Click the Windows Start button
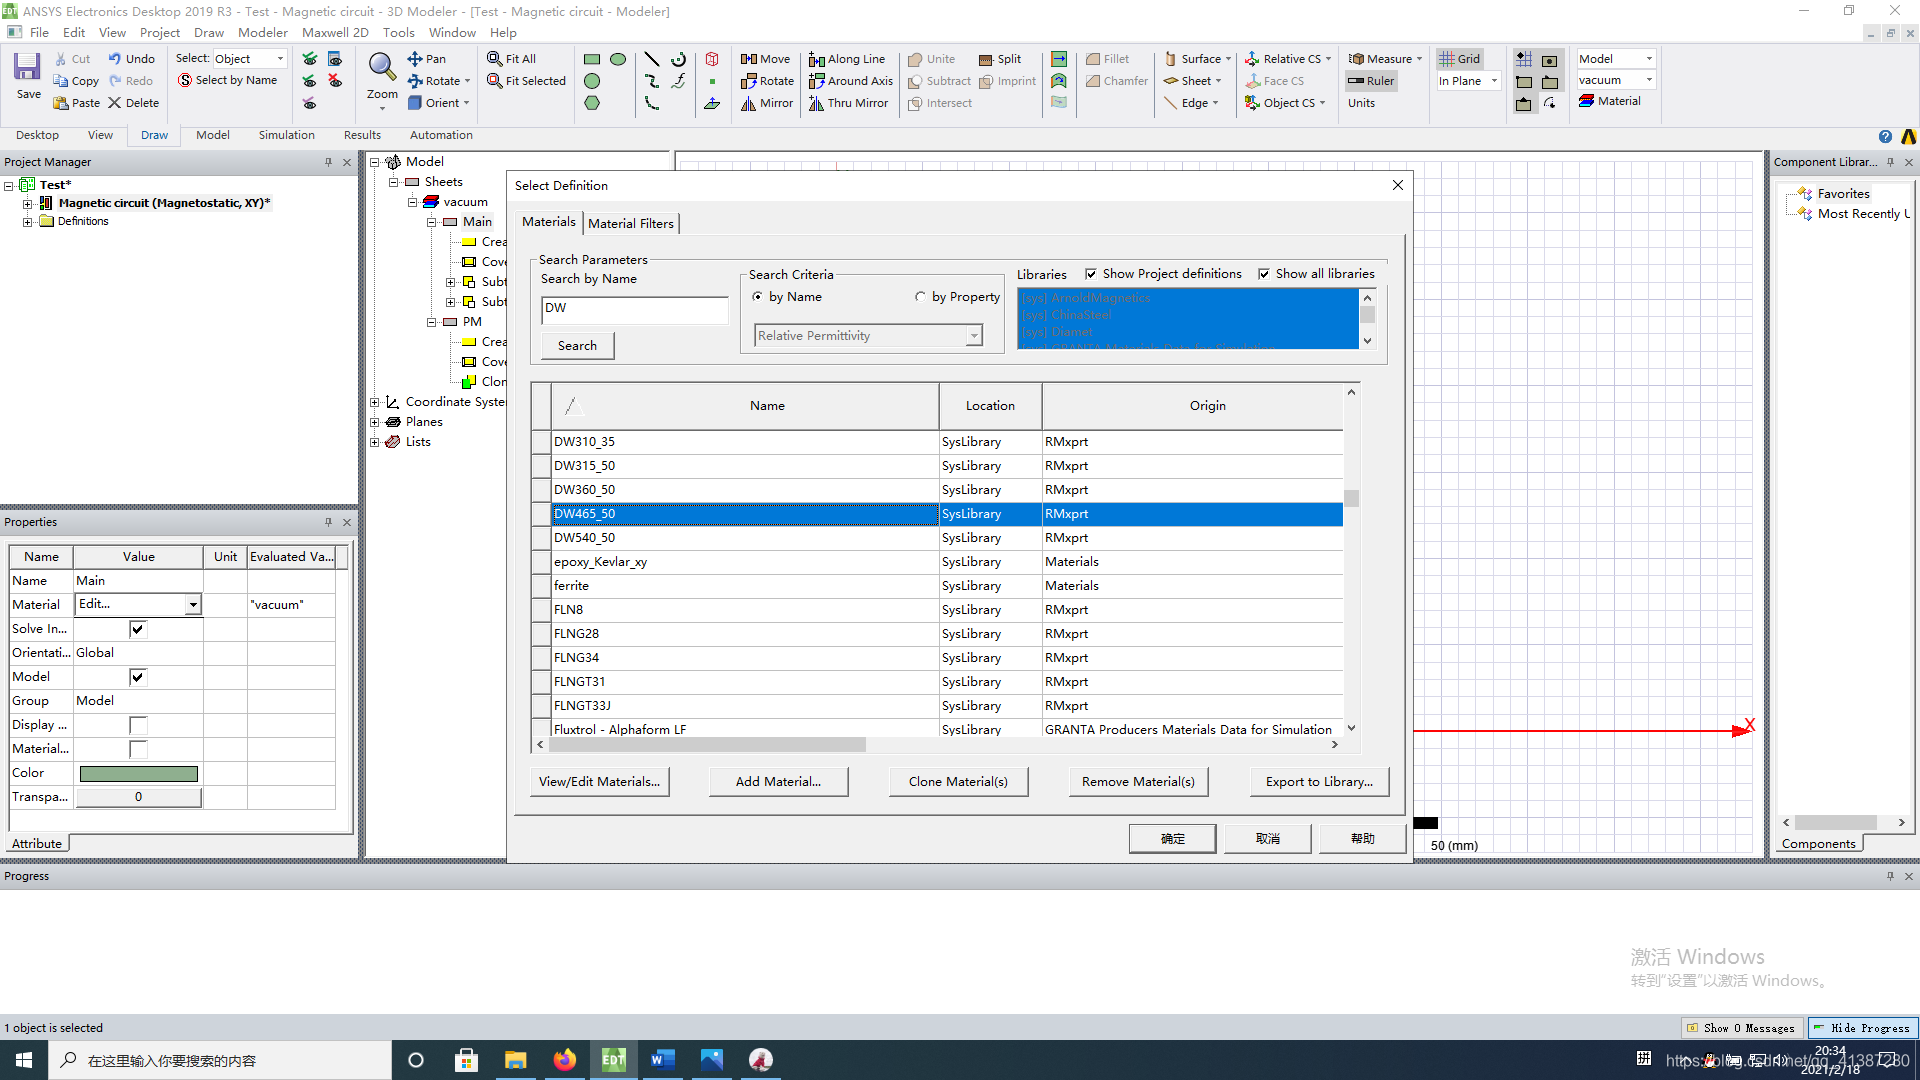The width and height of the screenshot is (1920, 1080). (x=24, y=1060)
